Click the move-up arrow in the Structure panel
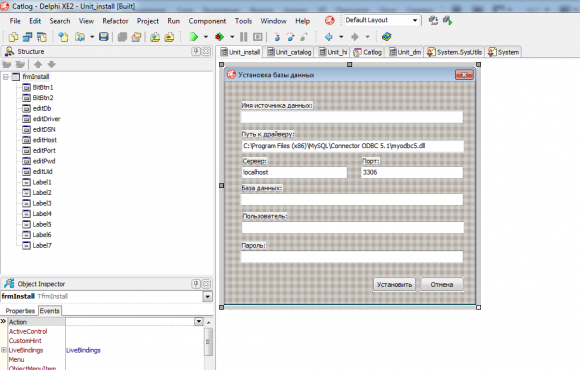 pos(38,64)
